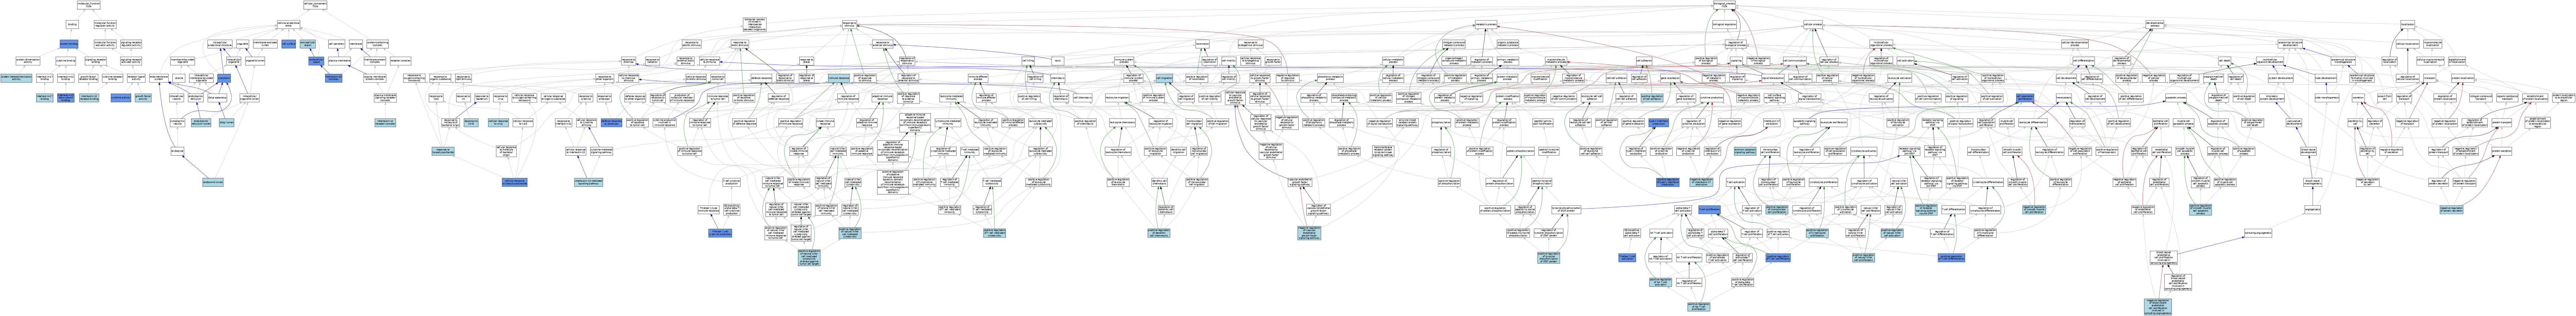Click 'signaling receptor activator activity' node
2576x316 pixels.
click(131, 61)
